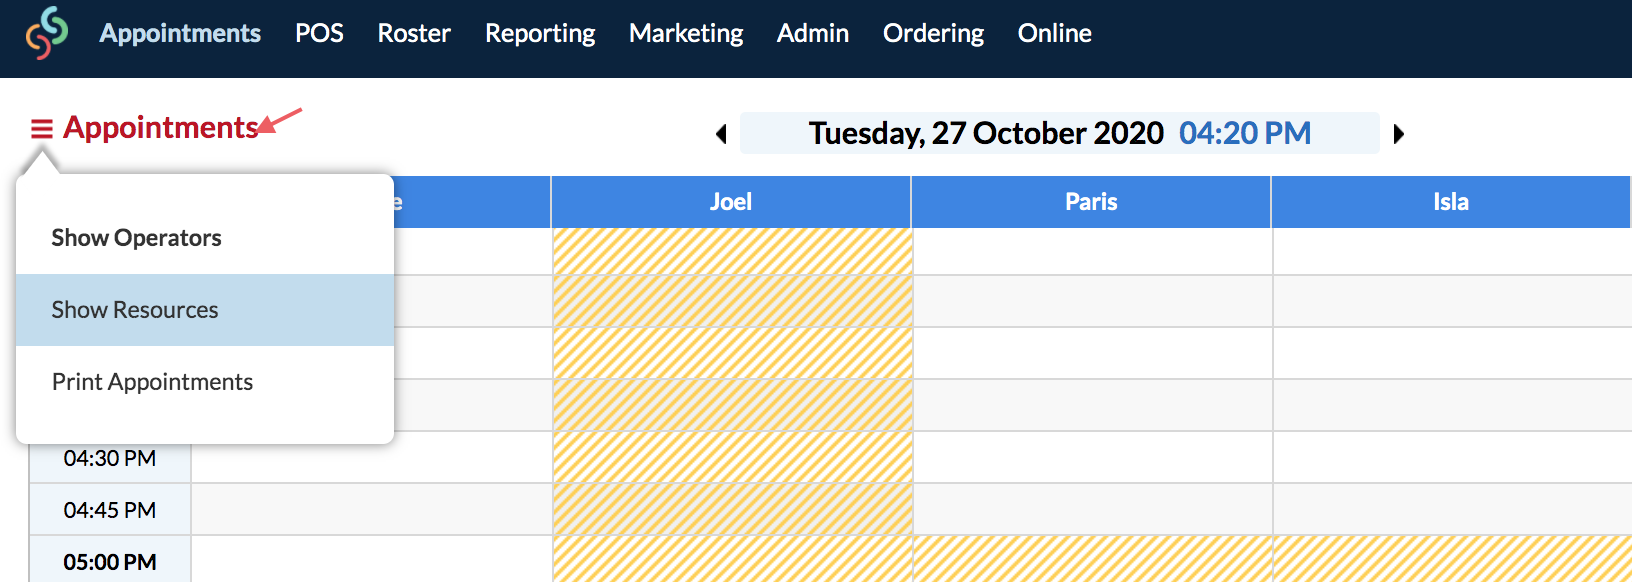
Task: Click the Appointments tab in top navigation
Action: coord(180,33)
